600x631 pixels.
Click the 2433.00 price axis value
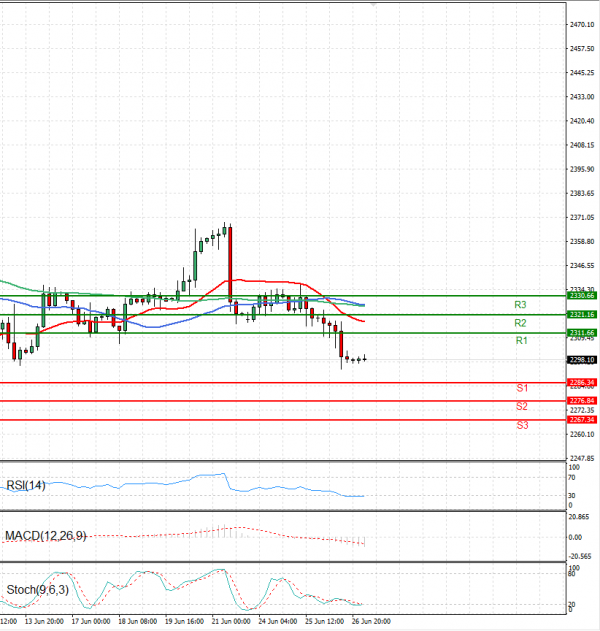(582, 97)
